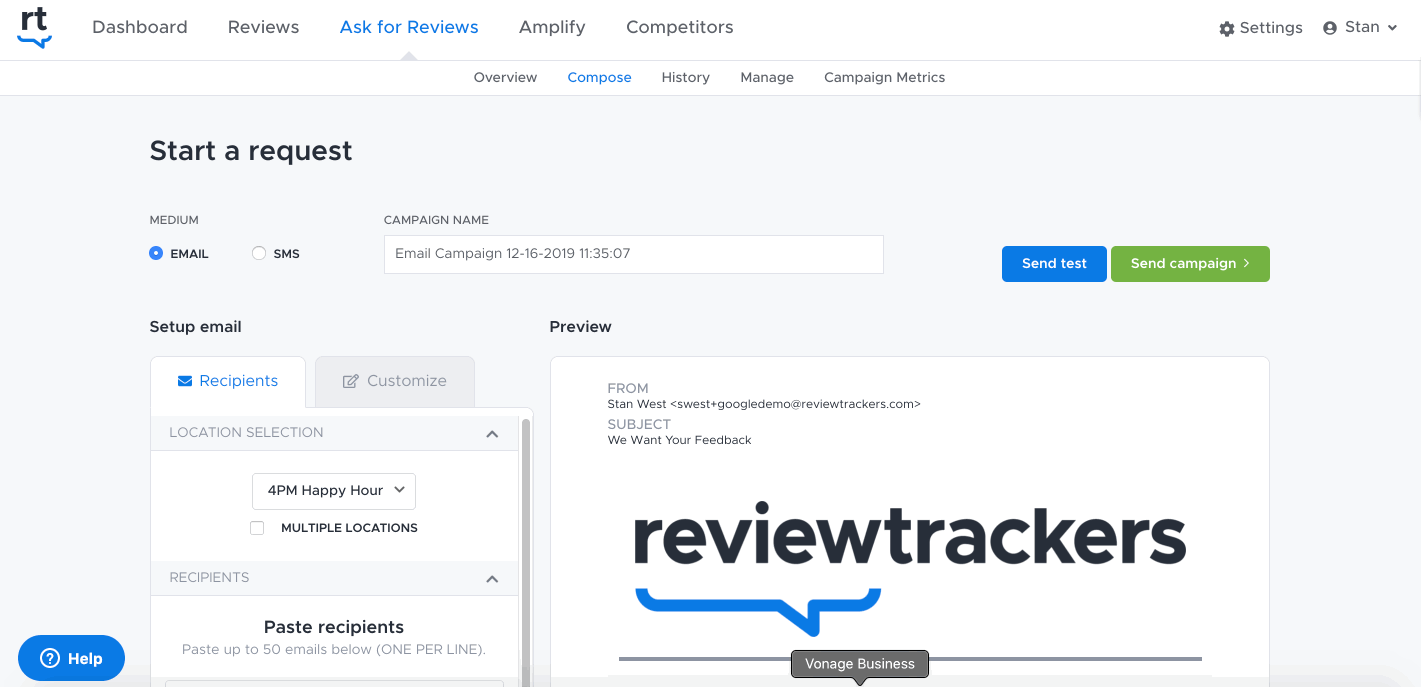Open the Stan user account menu
This screenshot has width=1421, height=687.
[1359, 27]
